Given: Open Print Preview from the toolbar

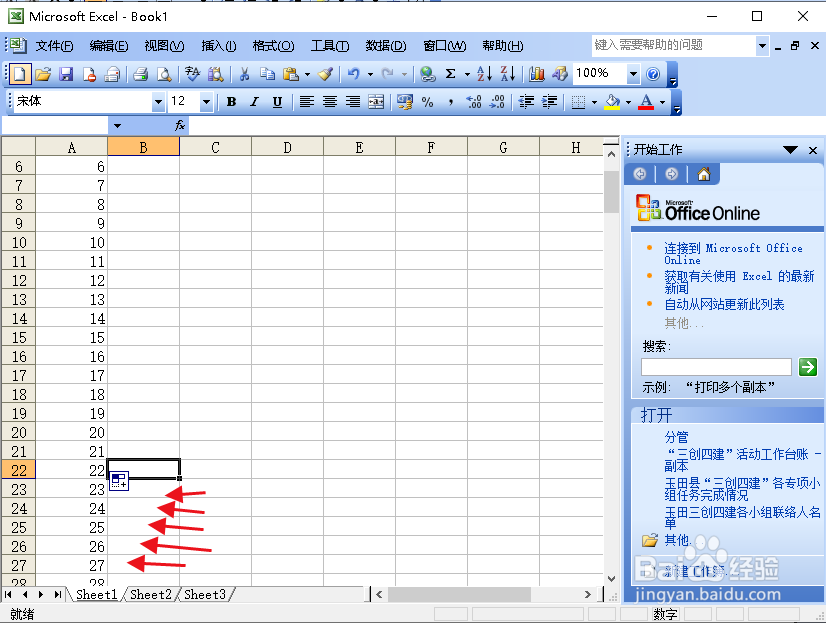Looking at the screenshot, I should [164, 74].
